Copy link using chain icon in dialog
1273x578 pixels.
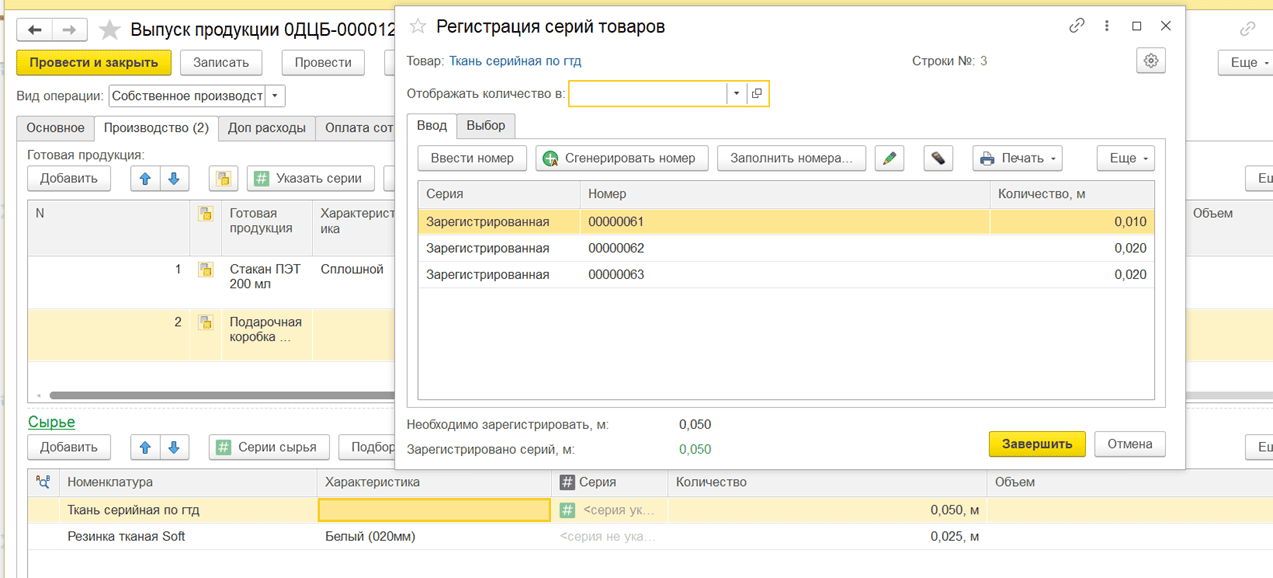pyautogui.click(x=1077, y=26)
